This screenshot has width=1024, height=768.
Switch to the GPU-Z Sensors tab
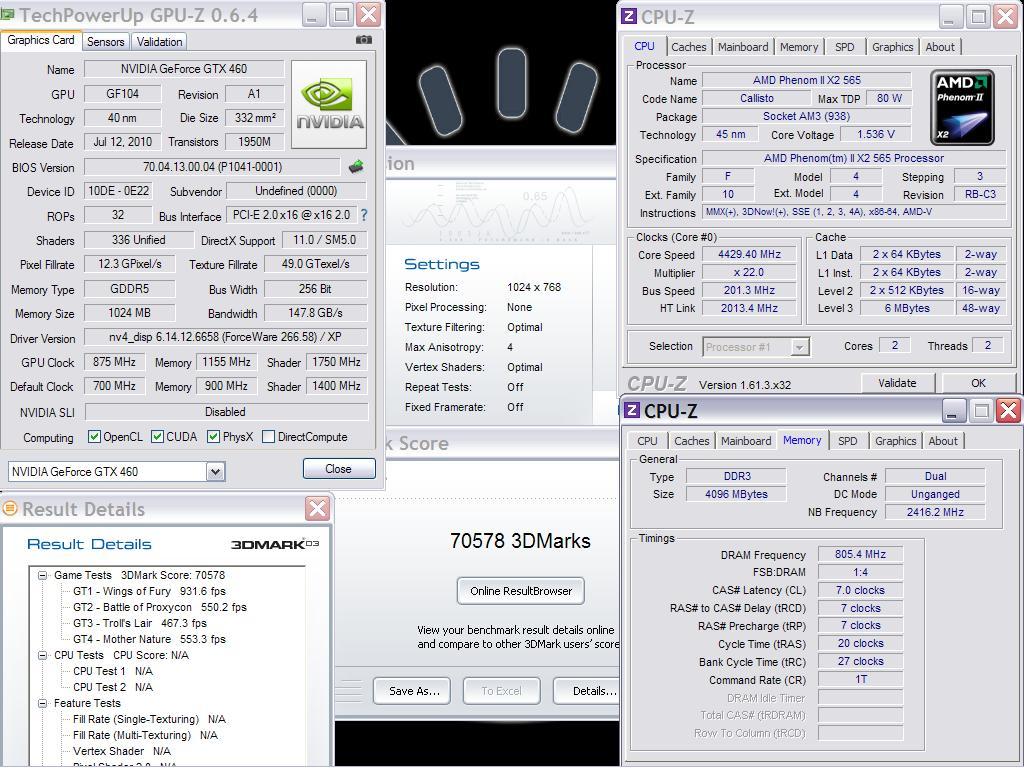pos(105,42)
